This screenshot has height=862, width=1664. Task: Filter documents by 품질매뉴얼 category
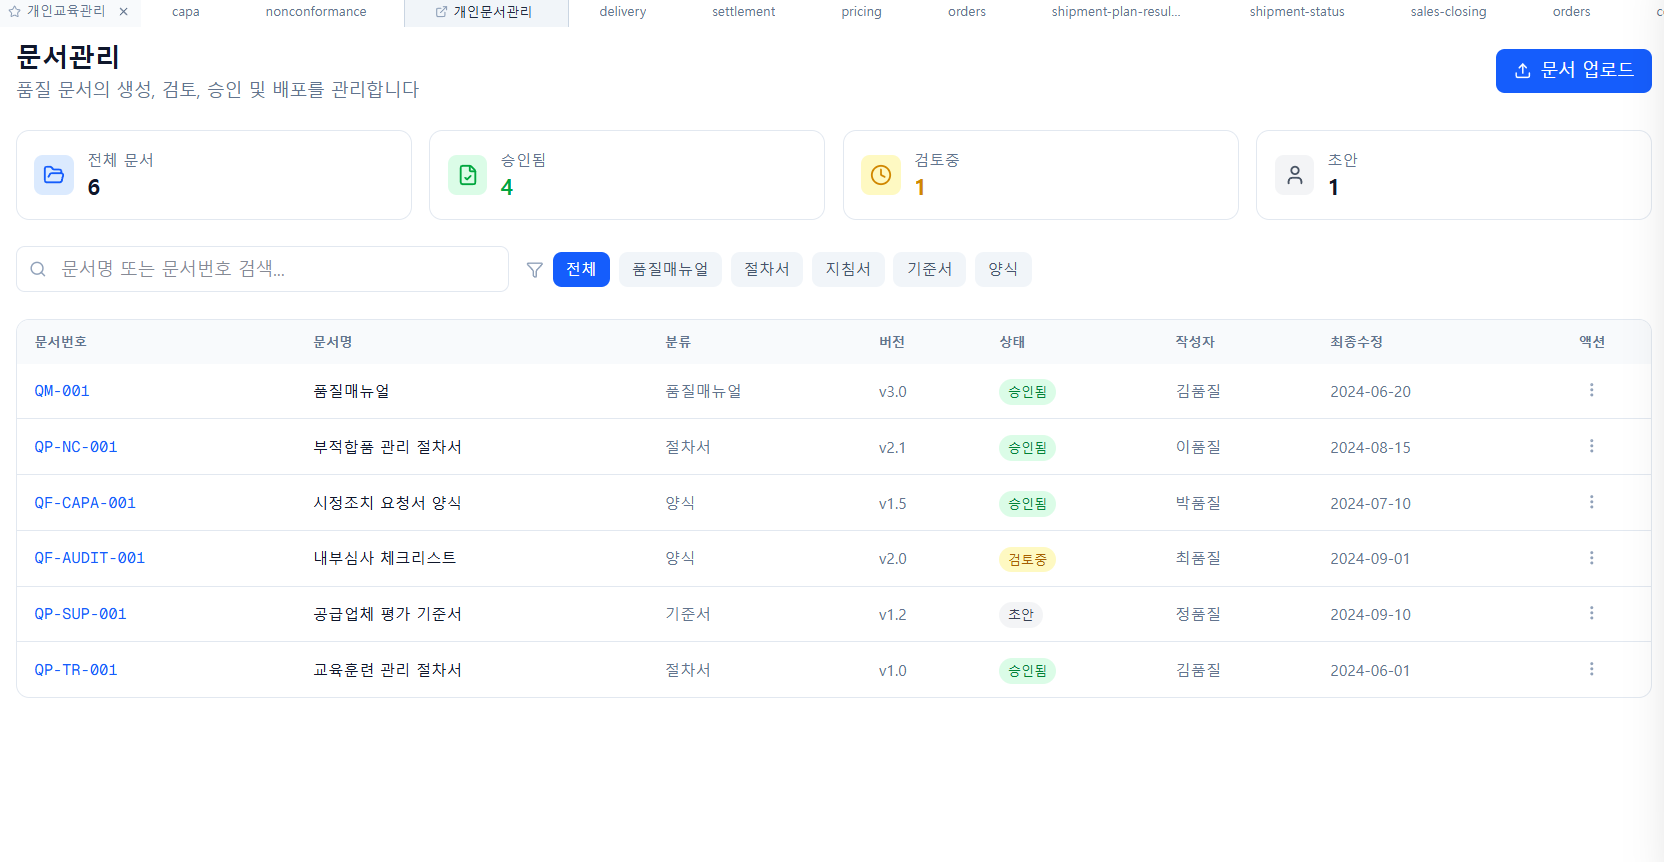point(670,269)
